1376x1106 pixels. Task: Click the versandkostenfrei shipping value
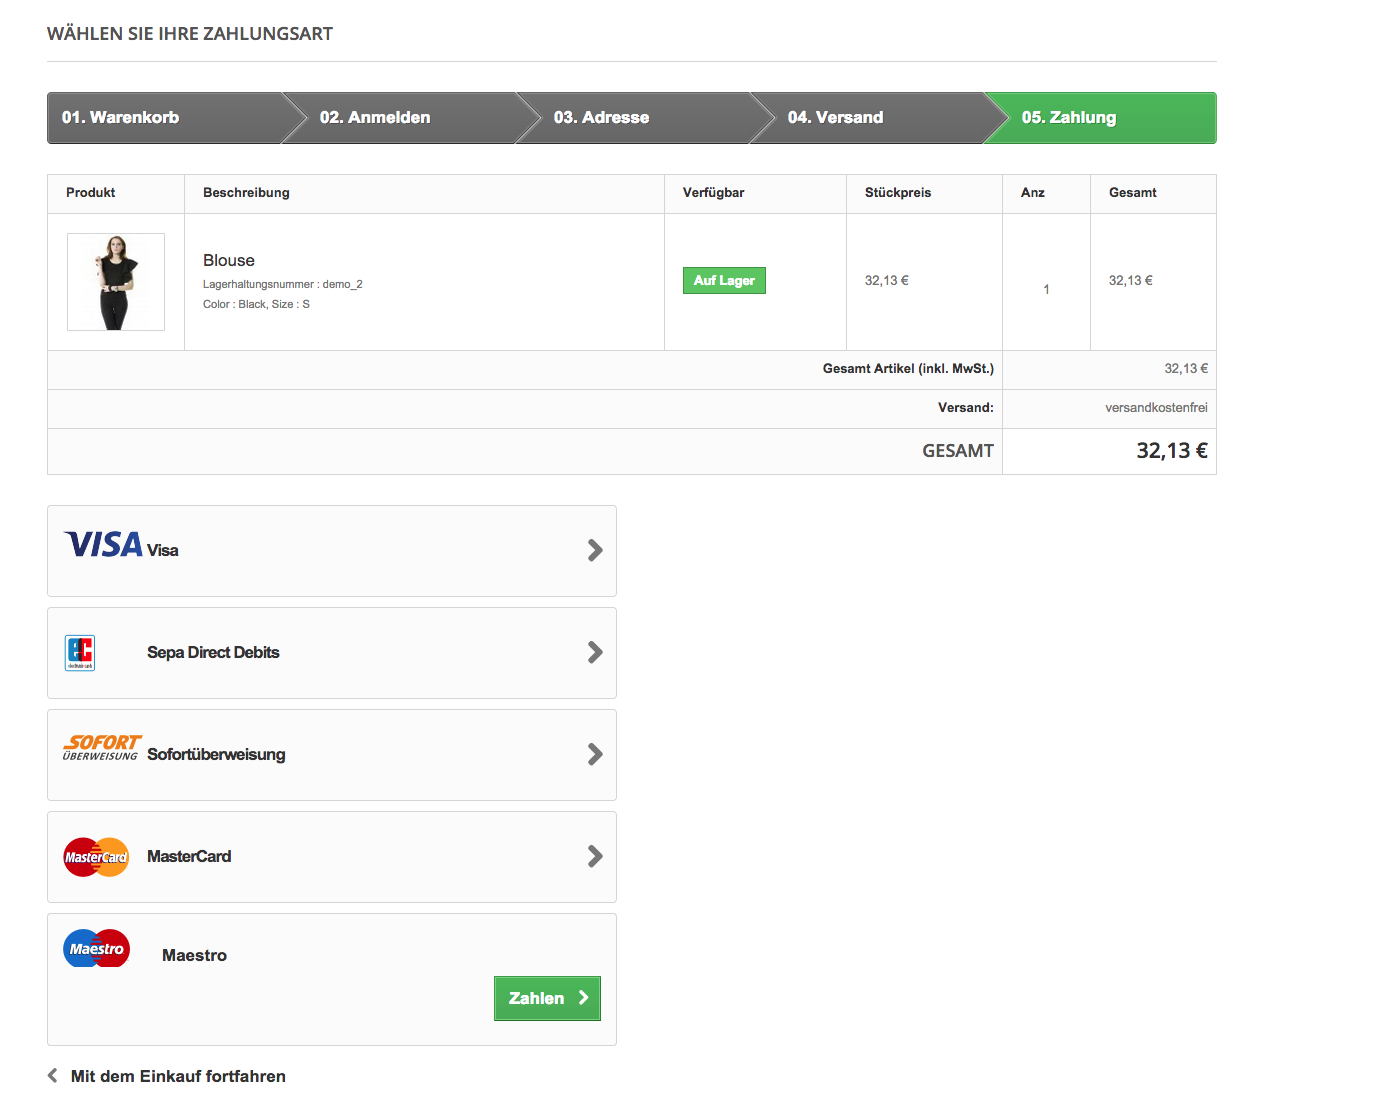(1156, 407)
